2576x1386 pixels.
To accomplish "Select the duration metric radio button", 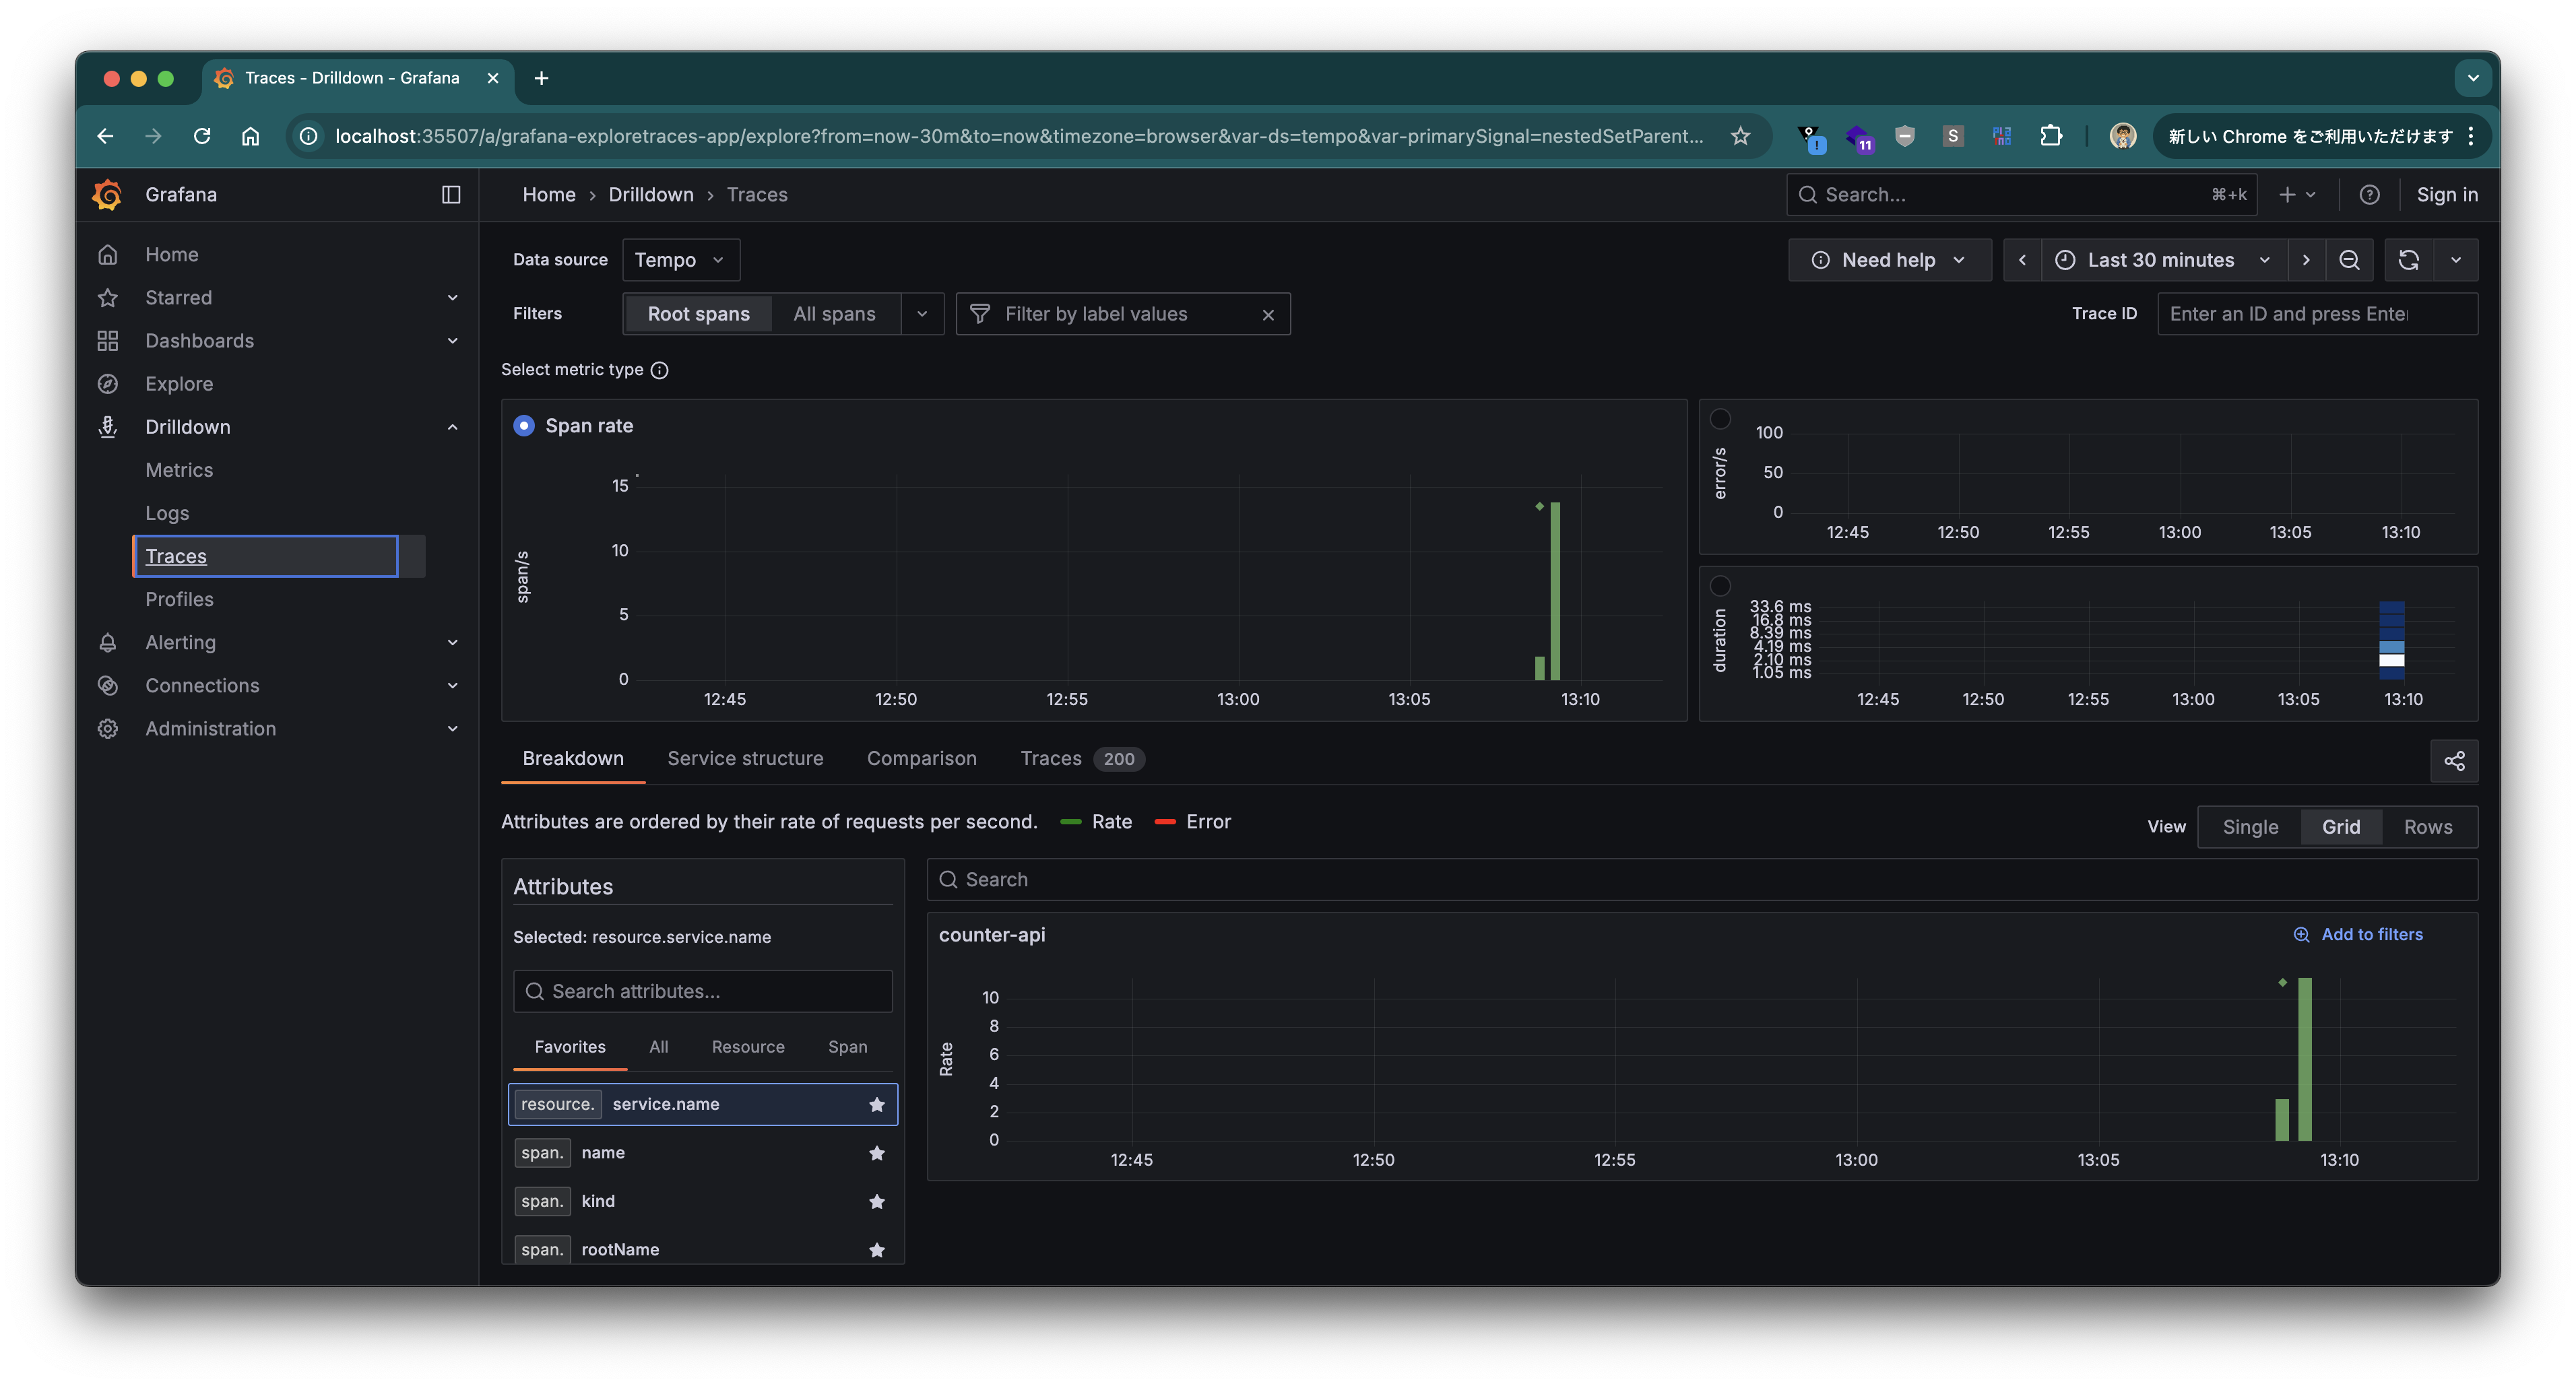I will tap(1720, 586).
